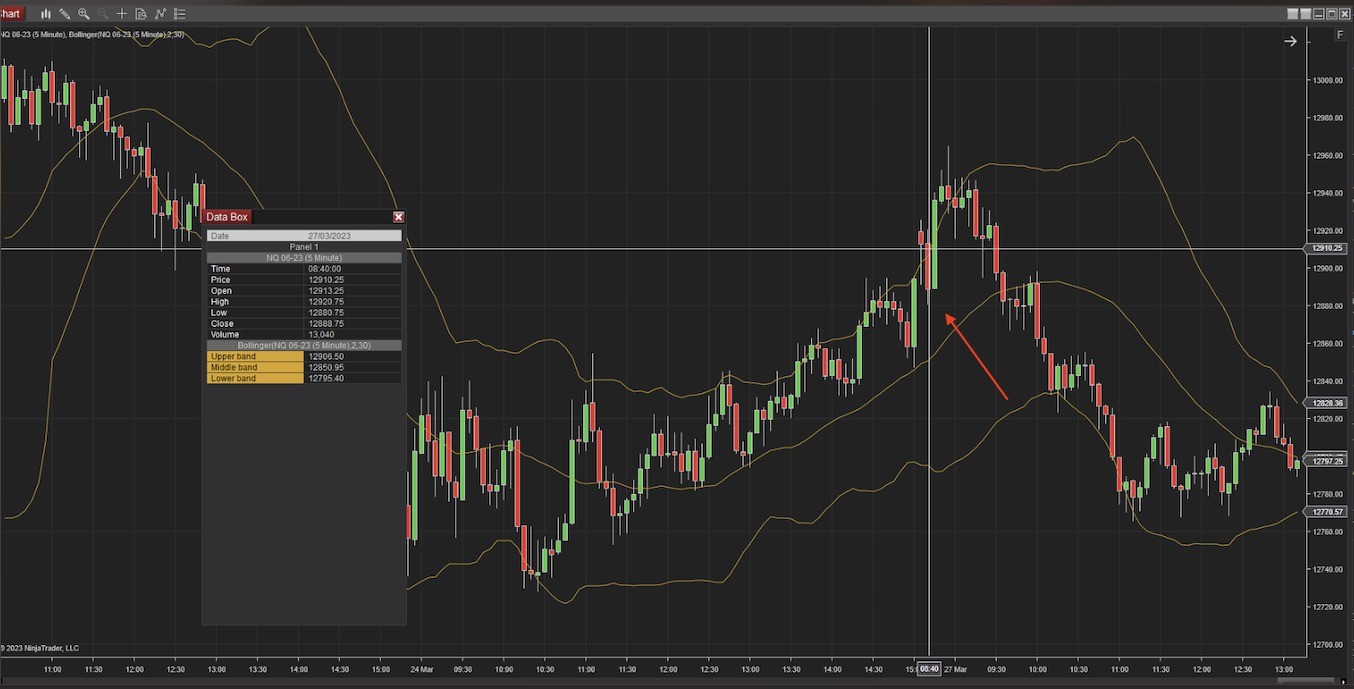This screenshot has width=1354, height=689.
Task: Select the zoom in magnifier tool
Action: coord(84,14)
